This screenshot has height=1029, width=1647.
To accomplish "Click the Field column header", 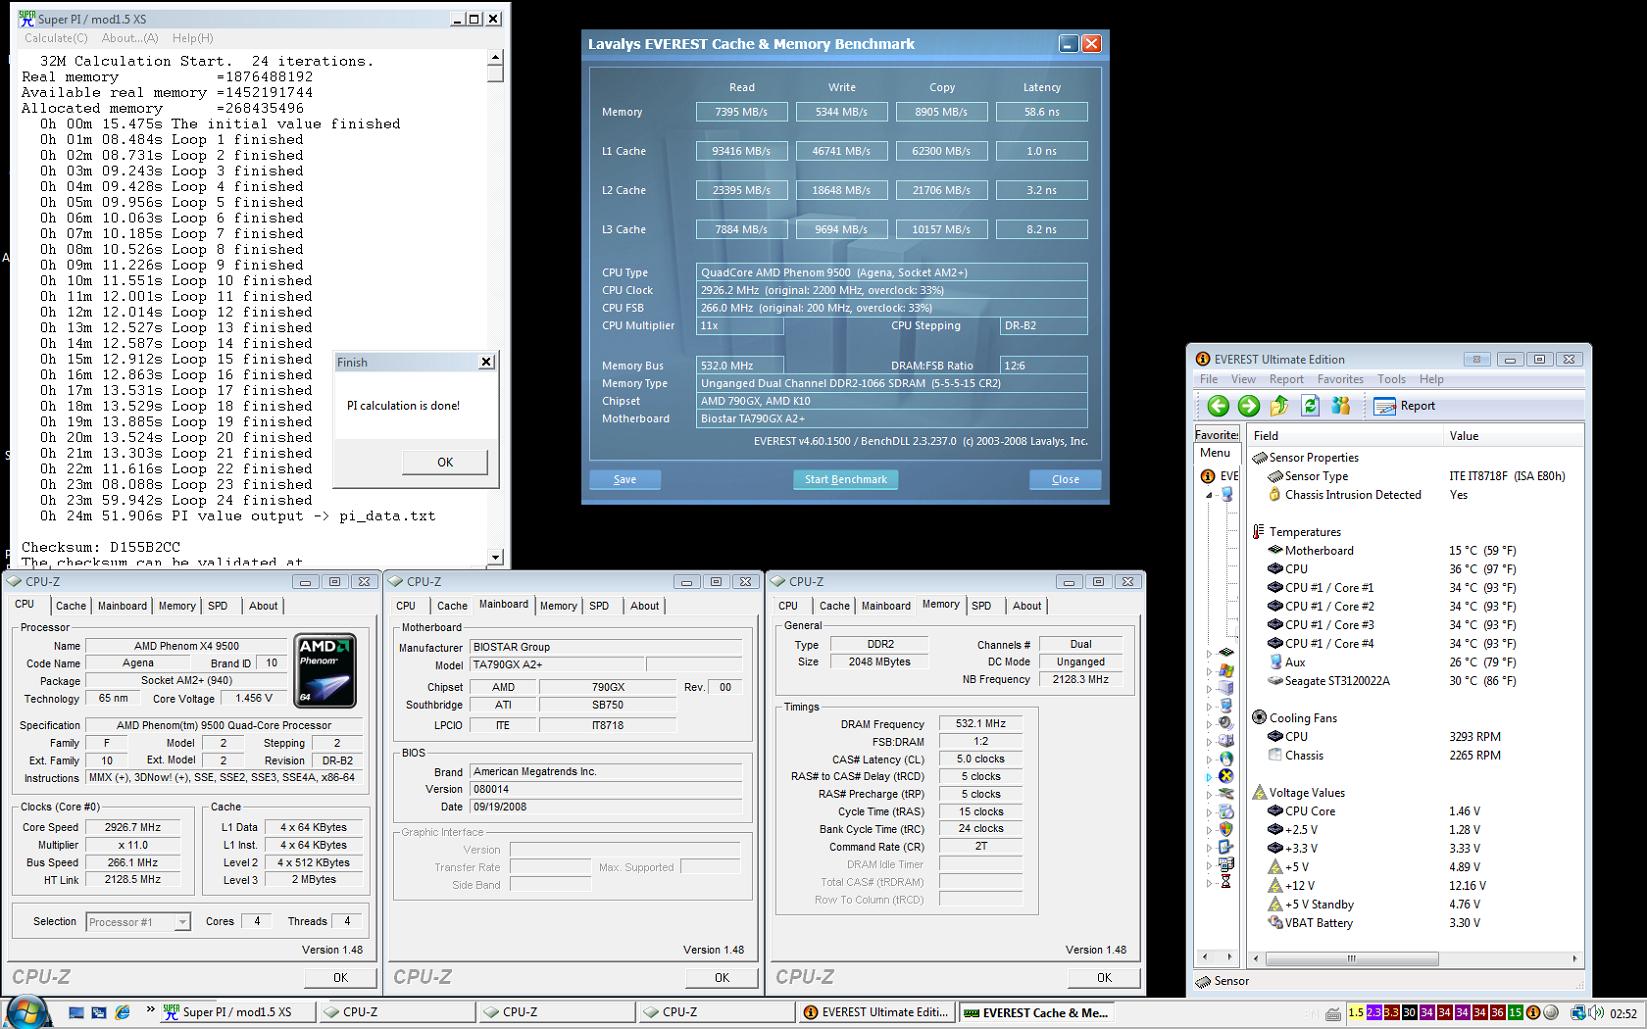I will tap(1345, 436).
